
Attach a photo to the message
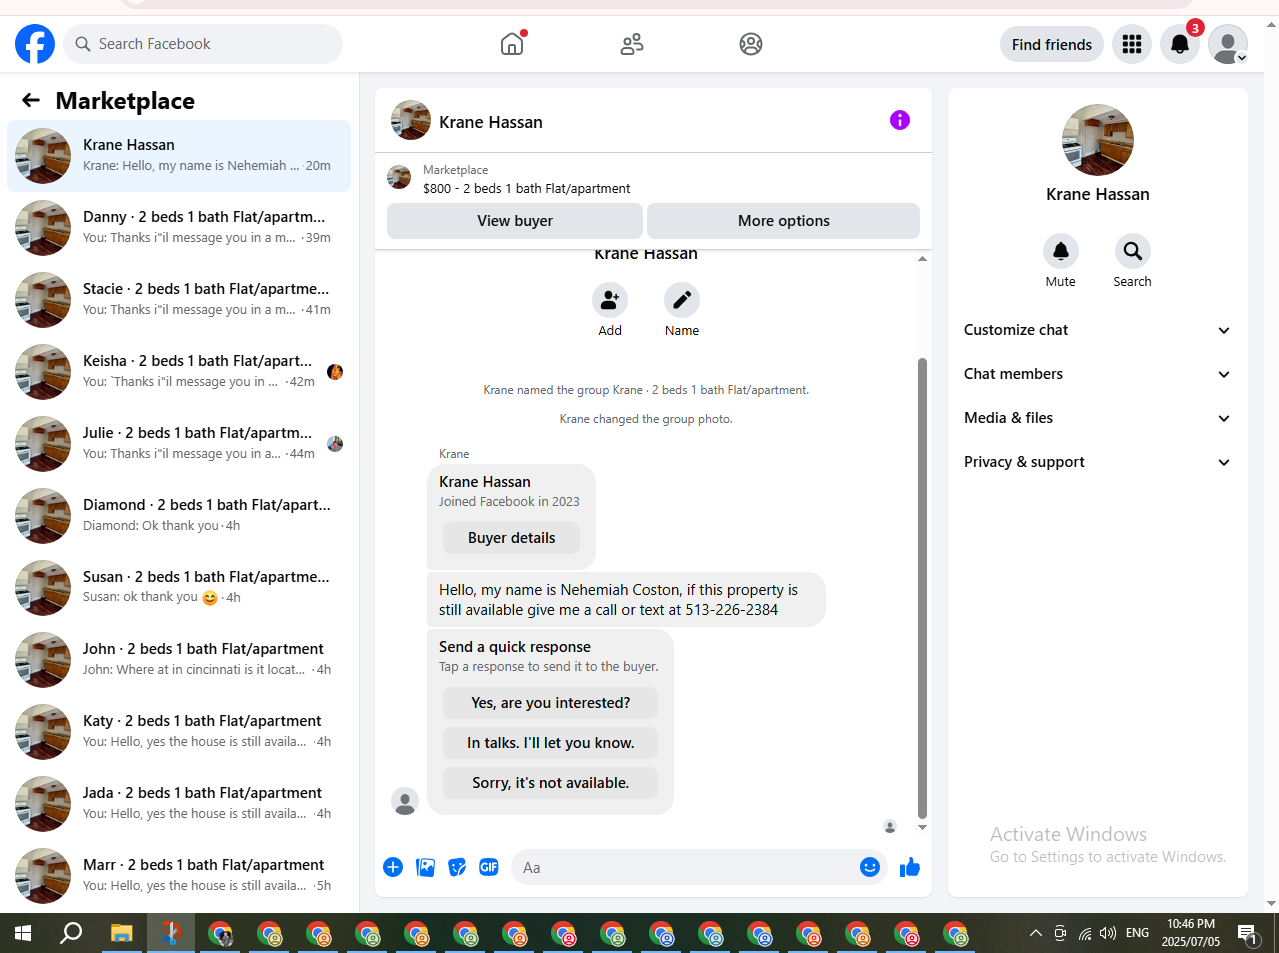coord(425,867)
